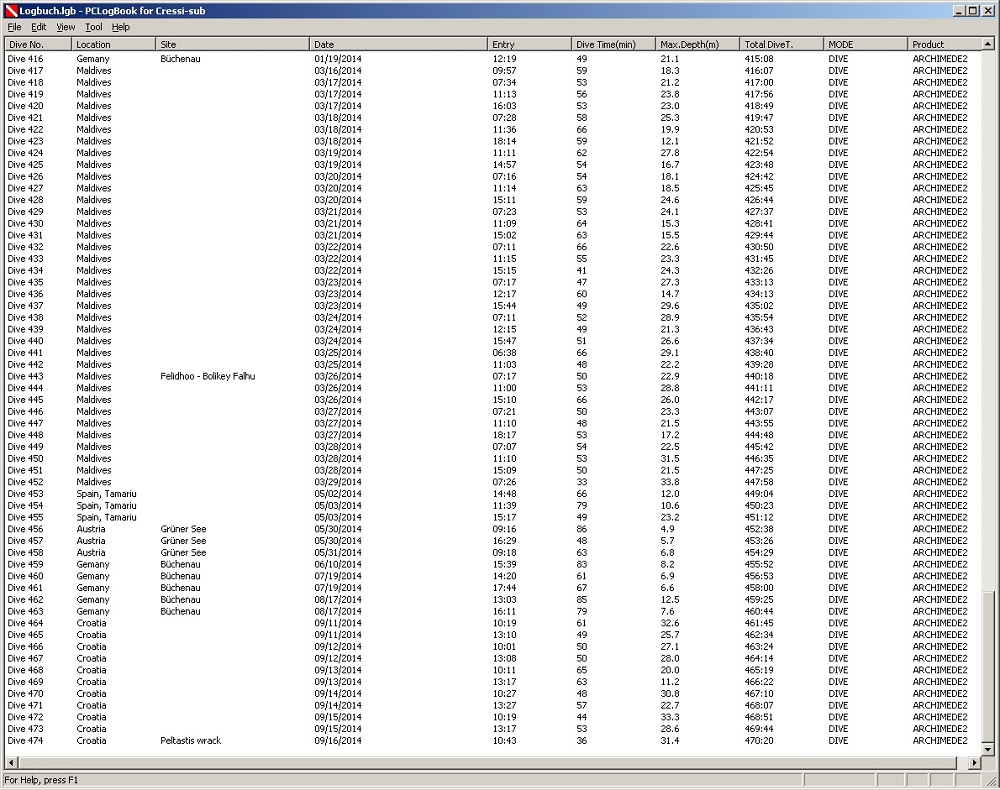1000x790 pixels.
Task: Click entry time 18:14 in the Dive 423 row
Action: [x=504, y=141]
